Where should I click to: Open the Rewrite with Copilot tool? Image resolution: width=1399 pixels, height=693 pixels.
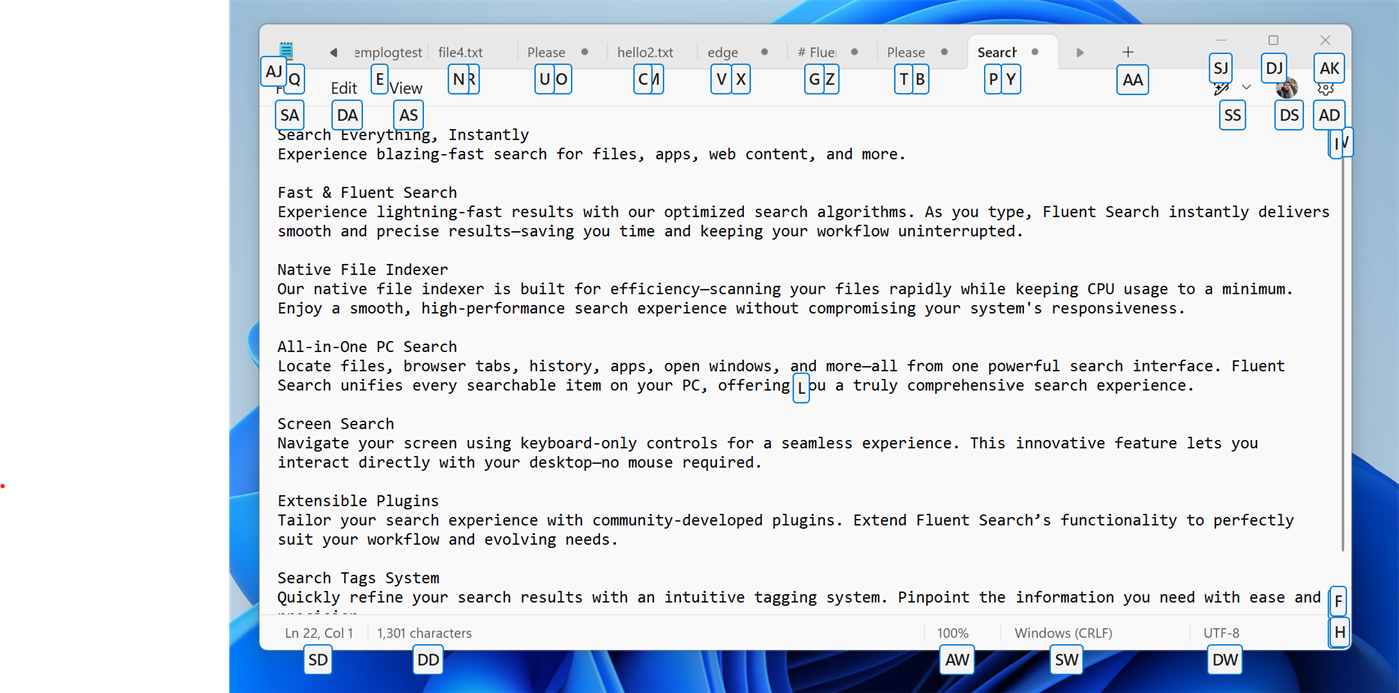(x=1221, y=87)
